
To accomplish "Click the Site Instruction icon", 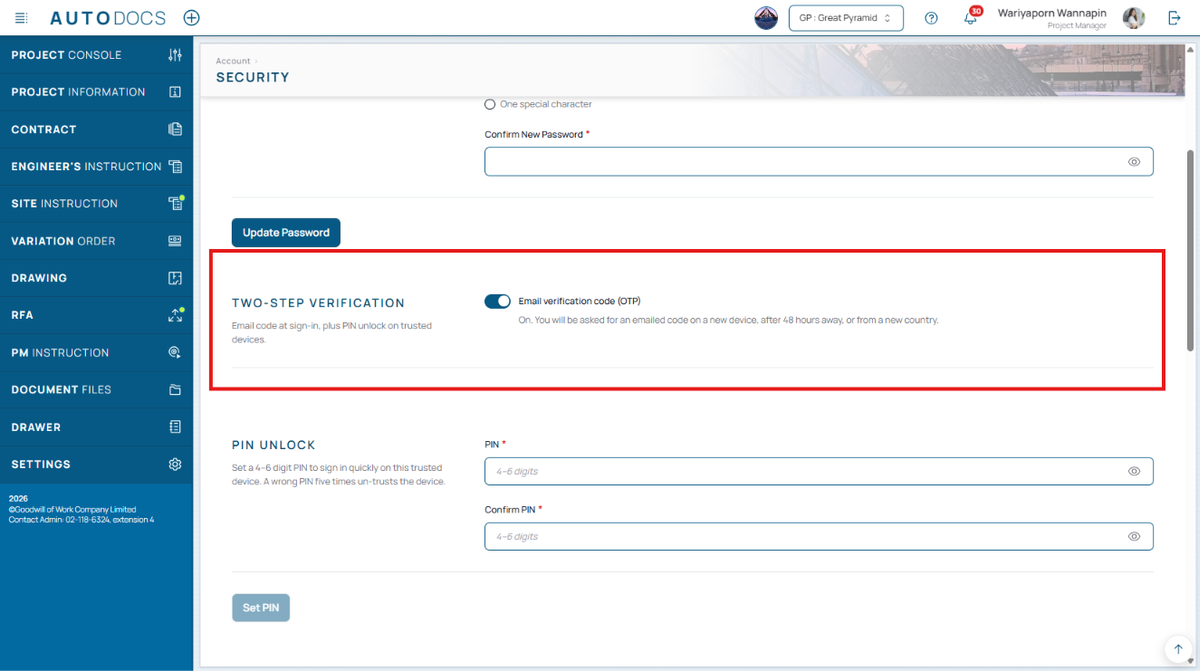I will pyautogui.click(x=175, y=203).
